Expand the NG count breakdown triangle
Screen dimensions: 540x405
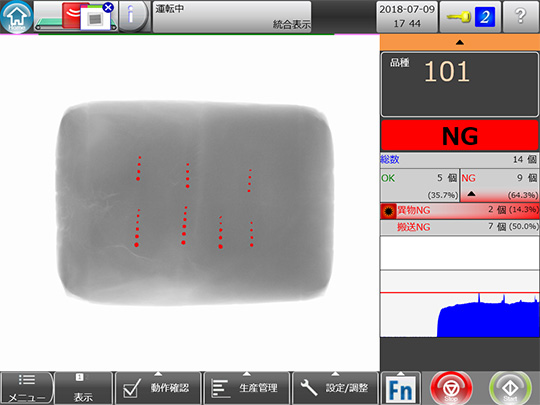471,194
